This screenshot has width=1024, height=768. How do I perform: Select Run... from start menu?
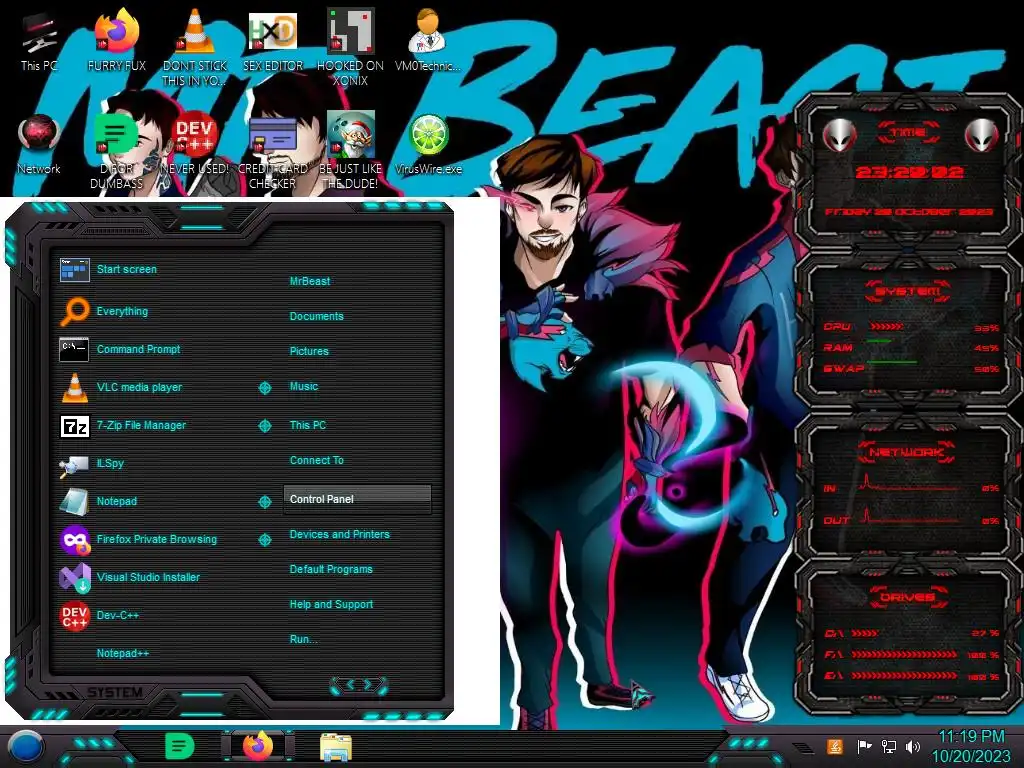tap(304, 639)
